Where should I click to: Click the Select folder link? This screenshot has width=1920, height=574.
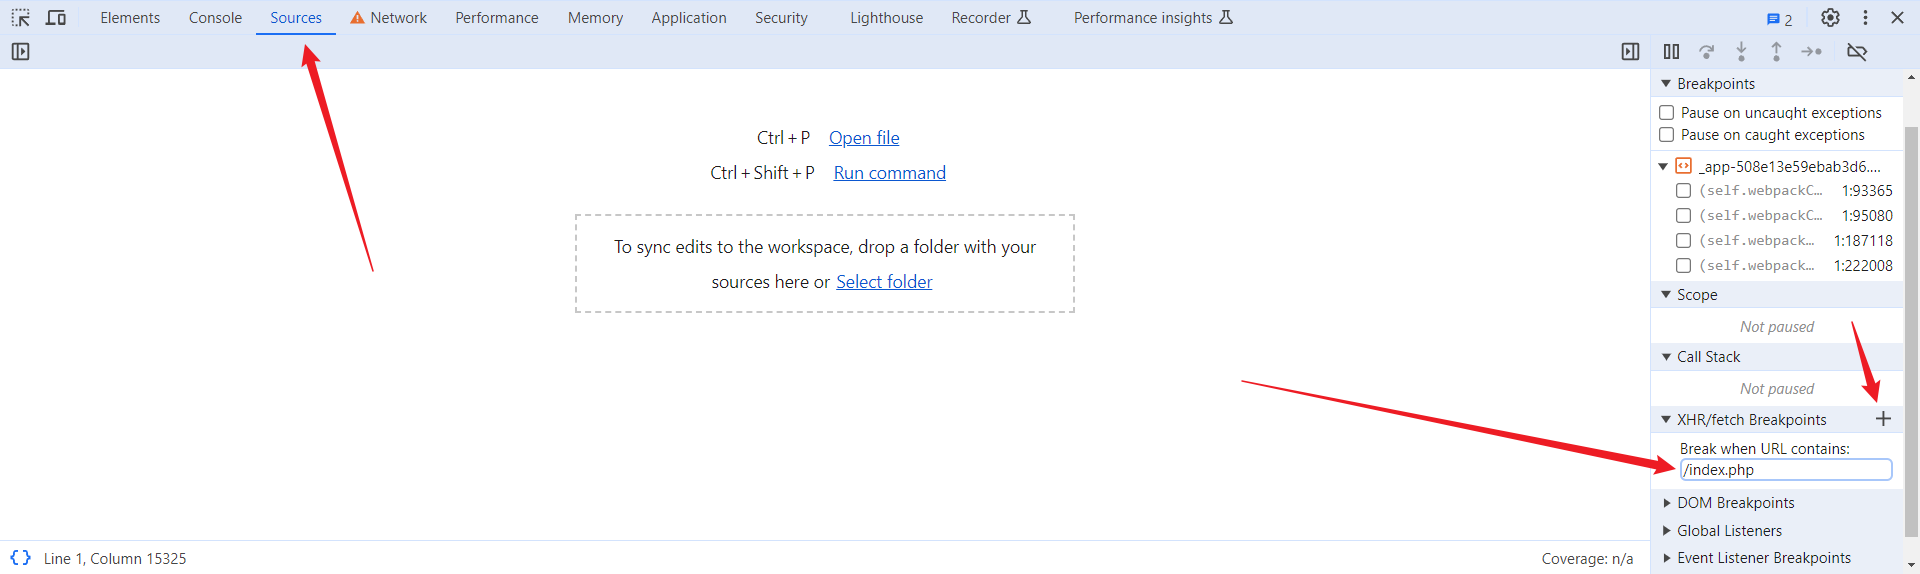[884, 282]
